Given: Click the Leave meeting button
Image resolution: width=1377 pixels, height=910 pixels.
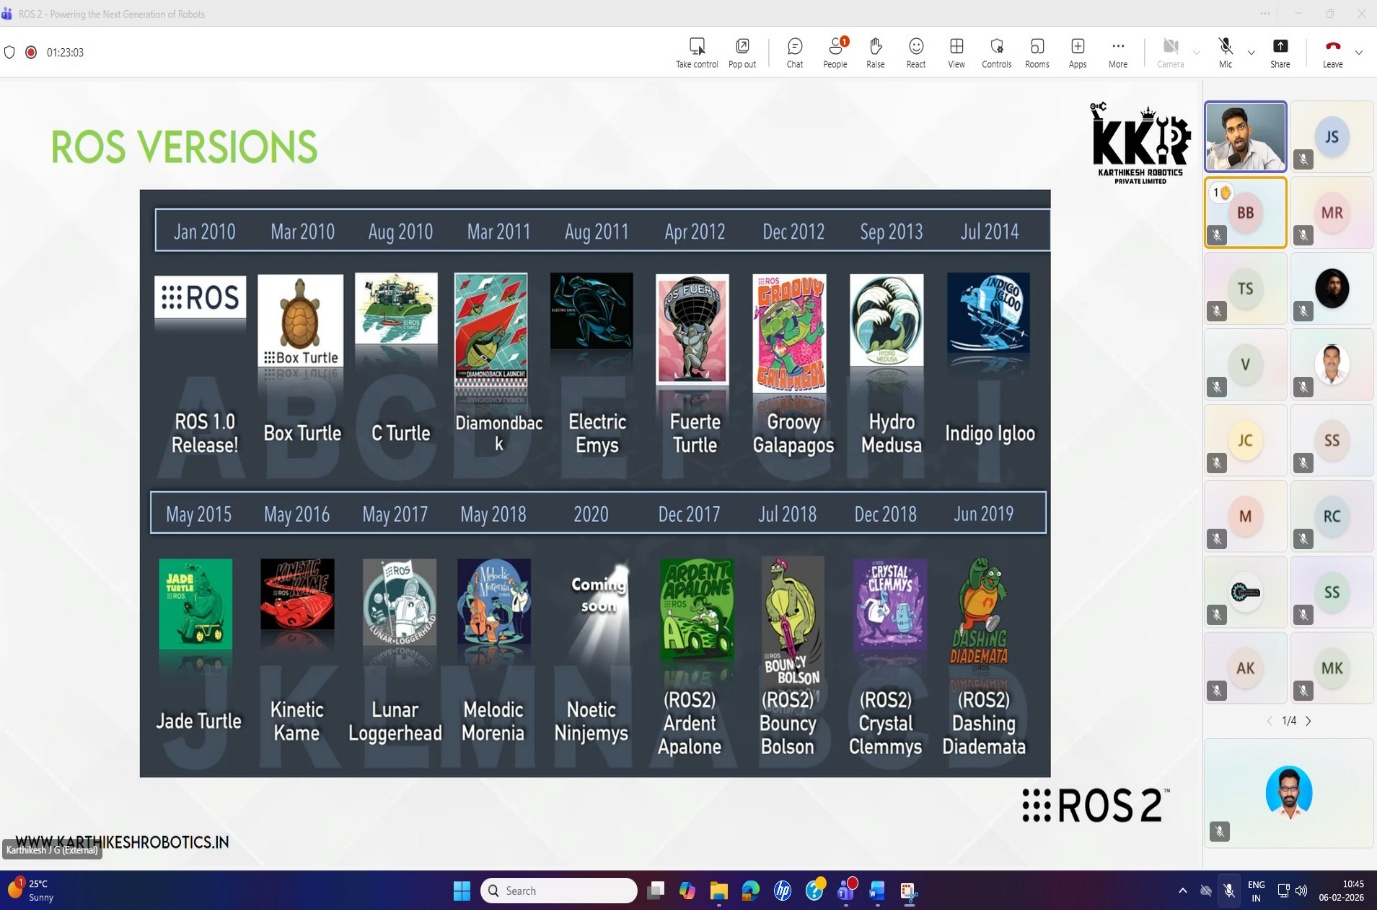Looking at the screenshot, I should click(1332, 52).
